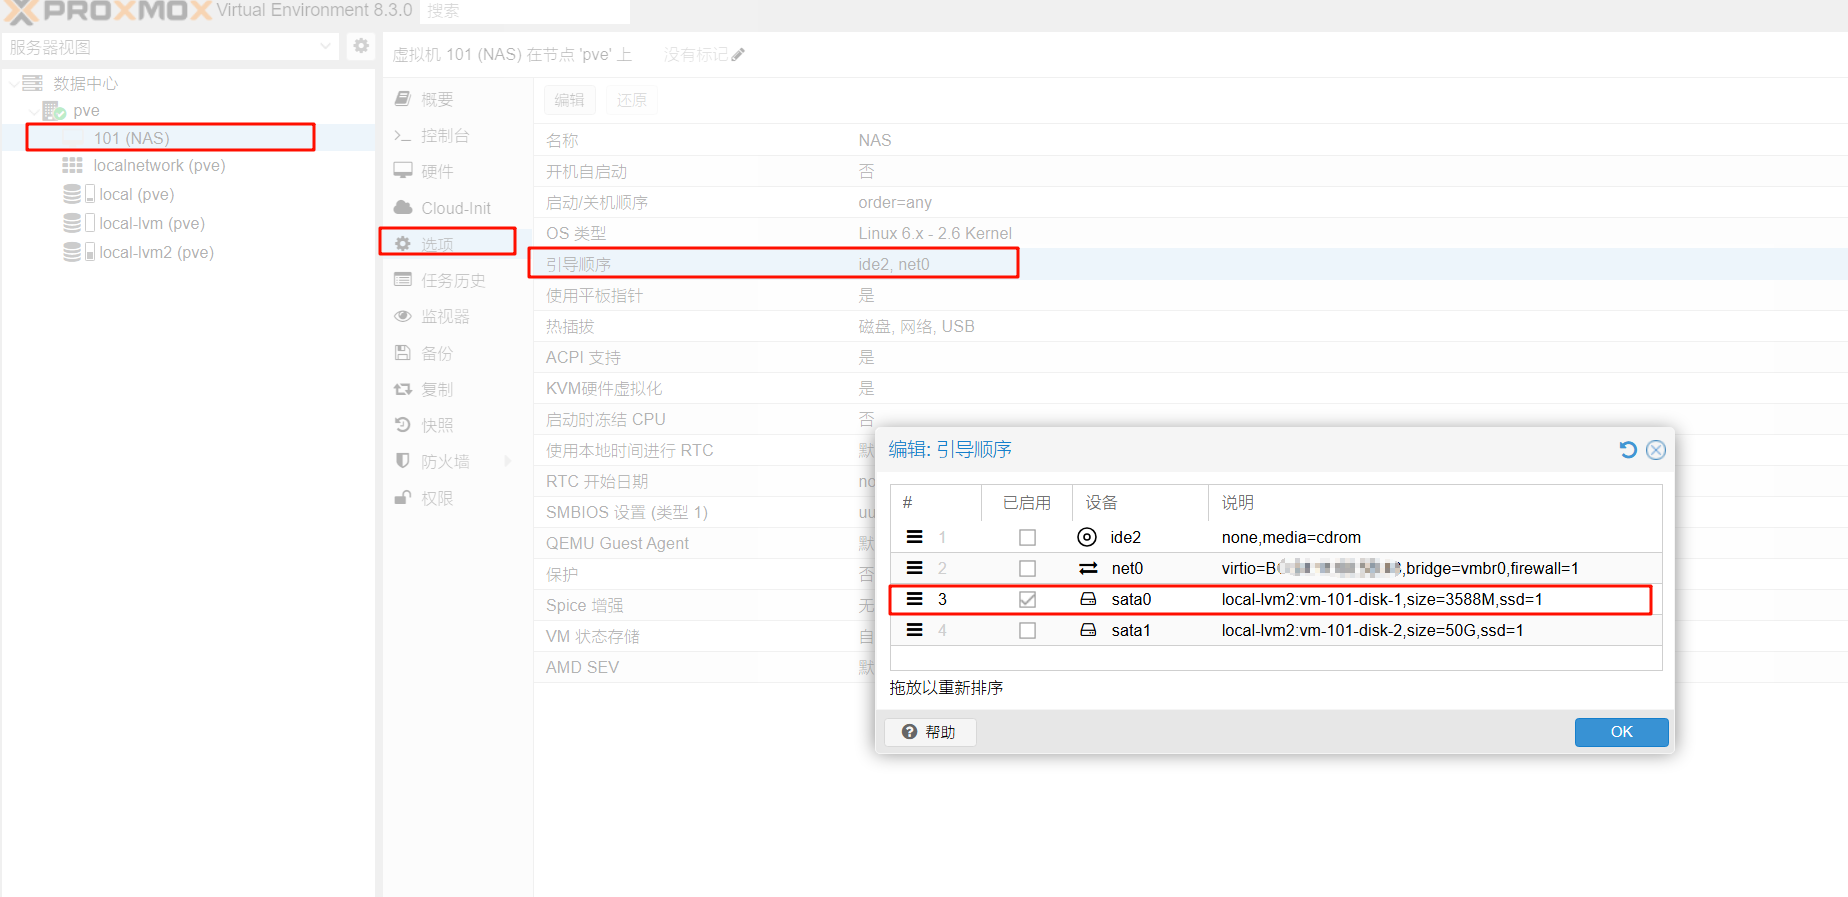Click the search input field
The height and width of the screenshot is (897, 1848).
coord(525,11)
